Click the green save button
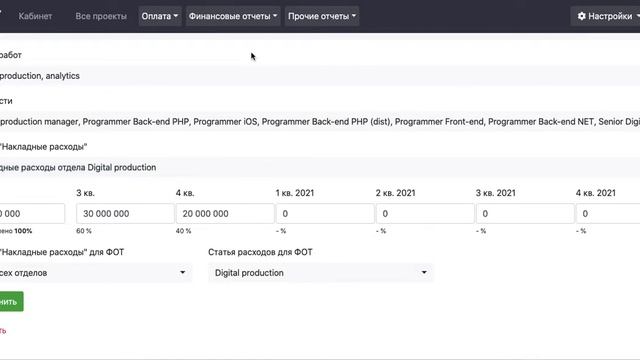Image resolution: width=640 pixels, height=360 pixels. pos(11,302)
